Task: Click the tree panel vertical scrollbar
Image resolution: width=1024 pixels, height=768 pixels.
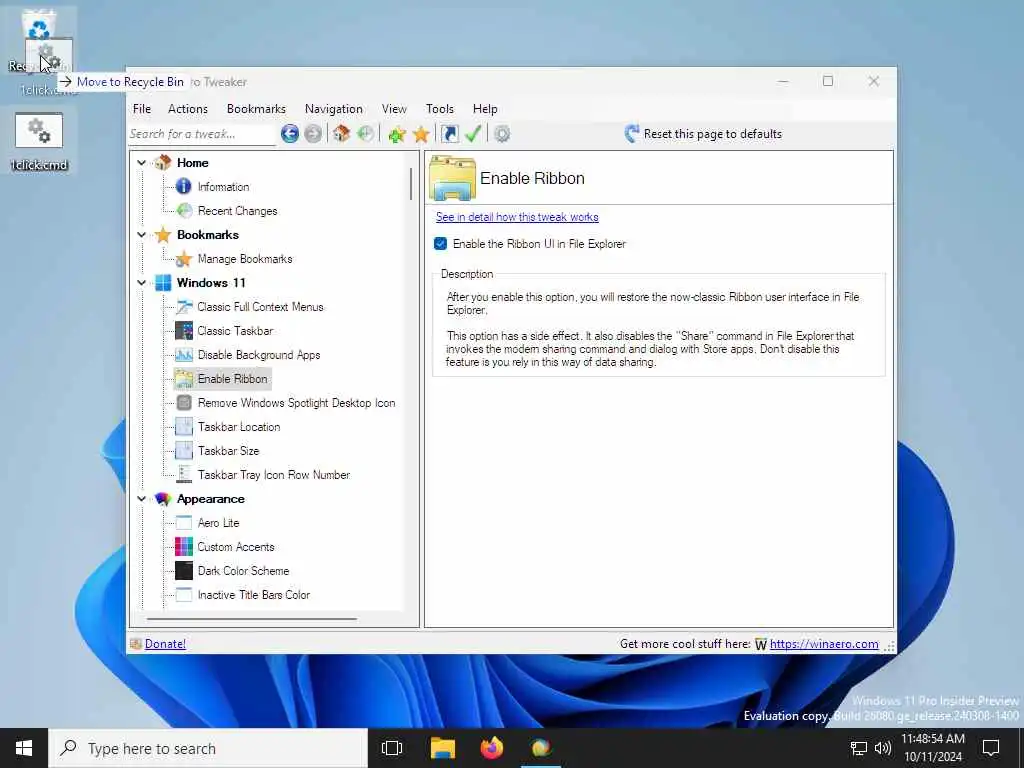Action: pyautogui.click(x=411, y=184)
